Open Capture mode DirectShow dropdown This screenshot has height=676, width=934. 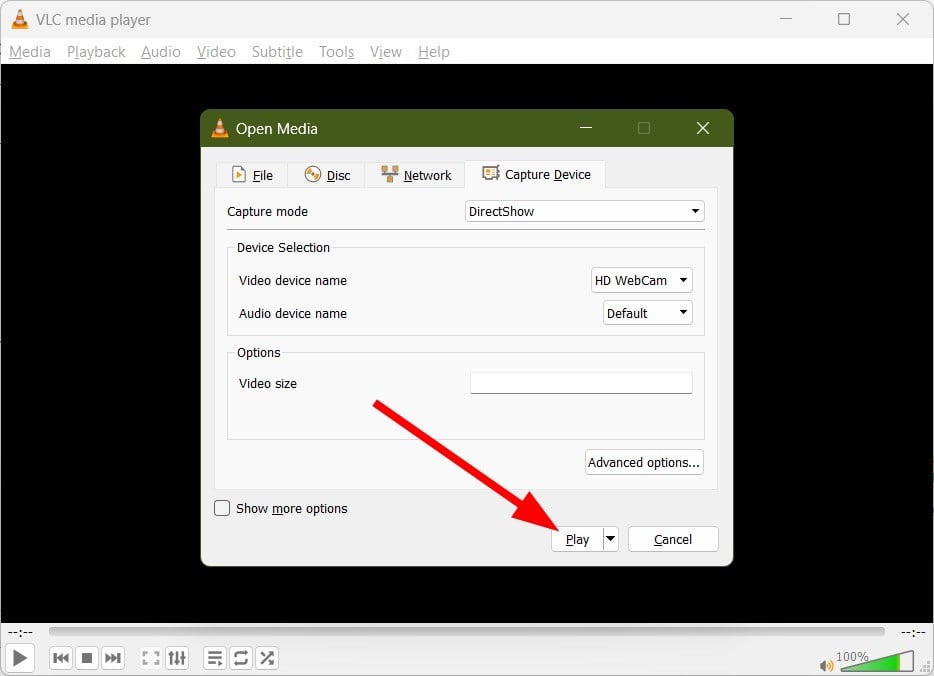pyautogui.click(x=584, y=211)
